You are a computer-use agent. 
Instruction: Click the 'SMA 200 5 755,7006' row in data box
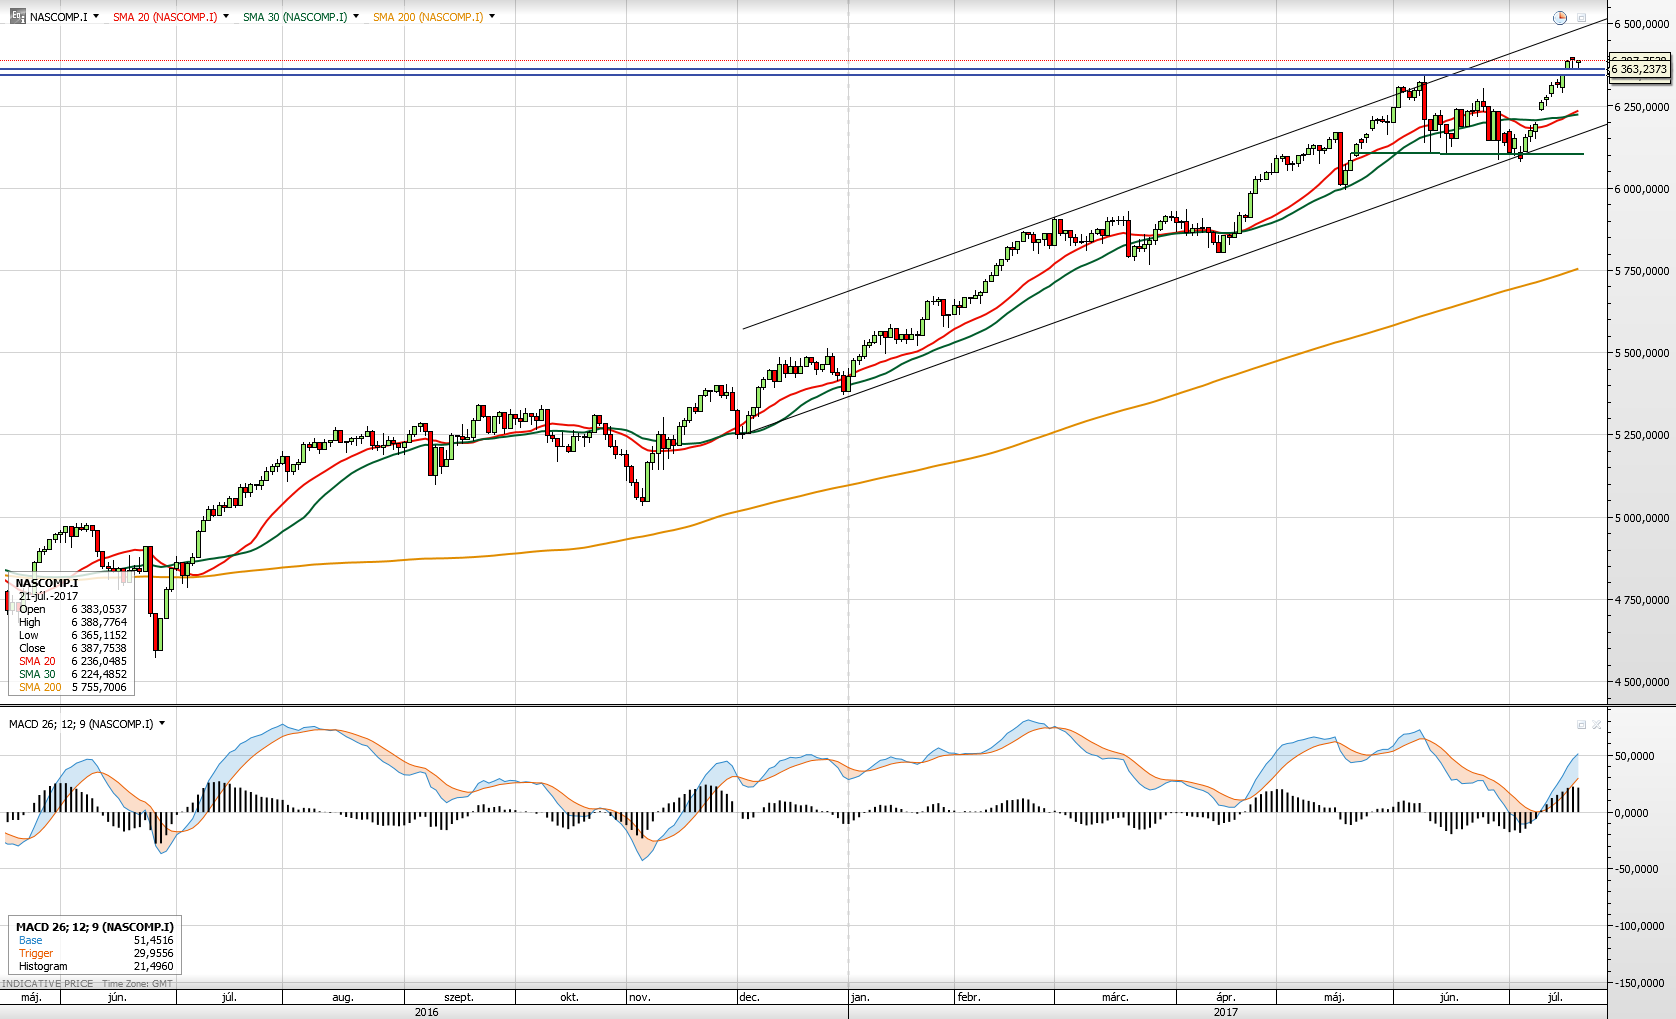pyautogui.click(x=73, y=687)
